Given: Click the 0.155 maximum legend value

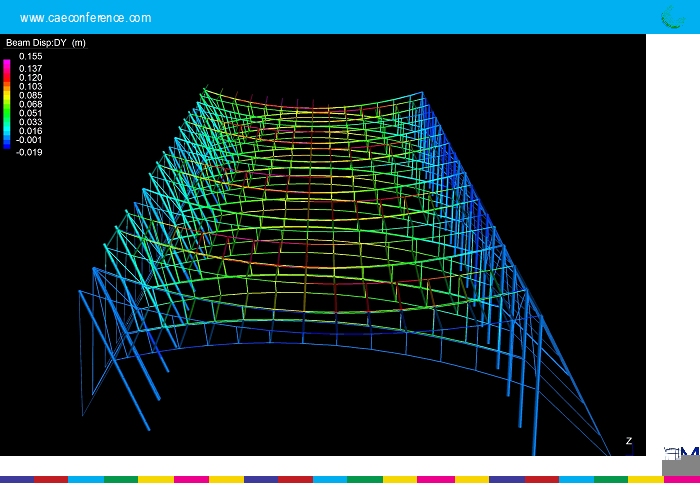Looking at the screenshot, I should (30, 57).
